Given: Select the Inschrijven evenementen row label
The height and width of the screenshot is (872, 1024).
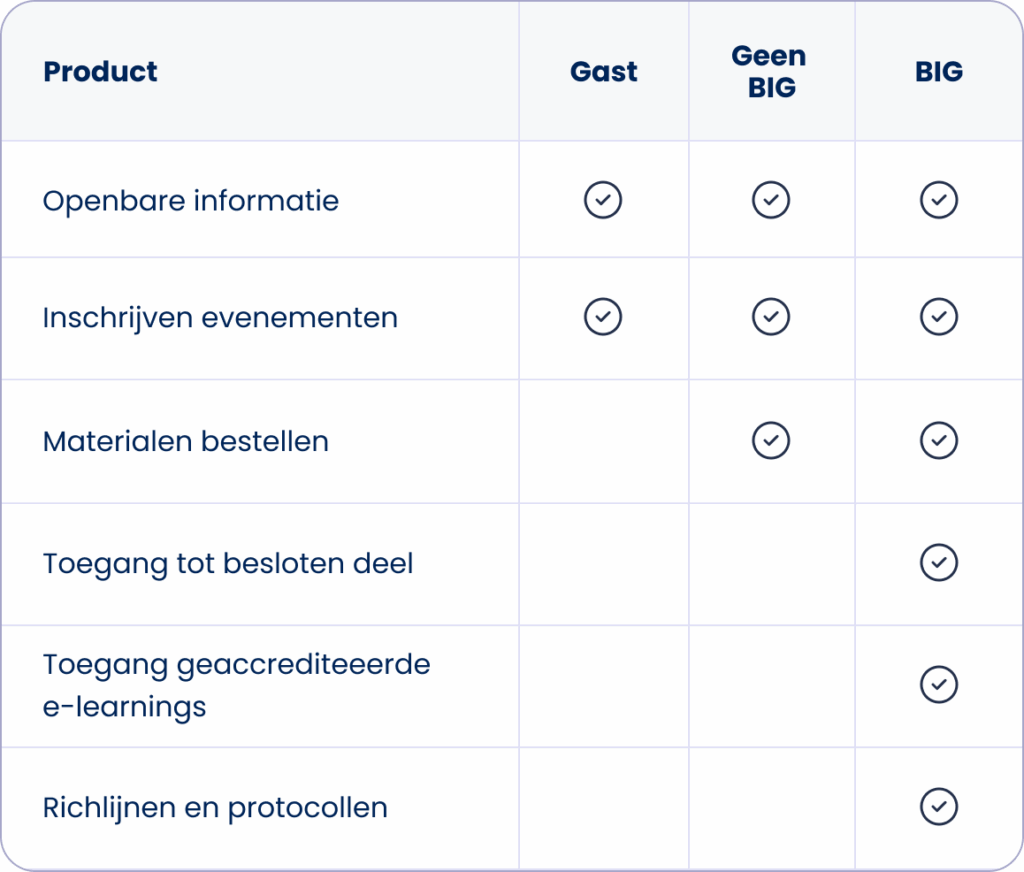Looking at the screenshot, I should [220, 318].
